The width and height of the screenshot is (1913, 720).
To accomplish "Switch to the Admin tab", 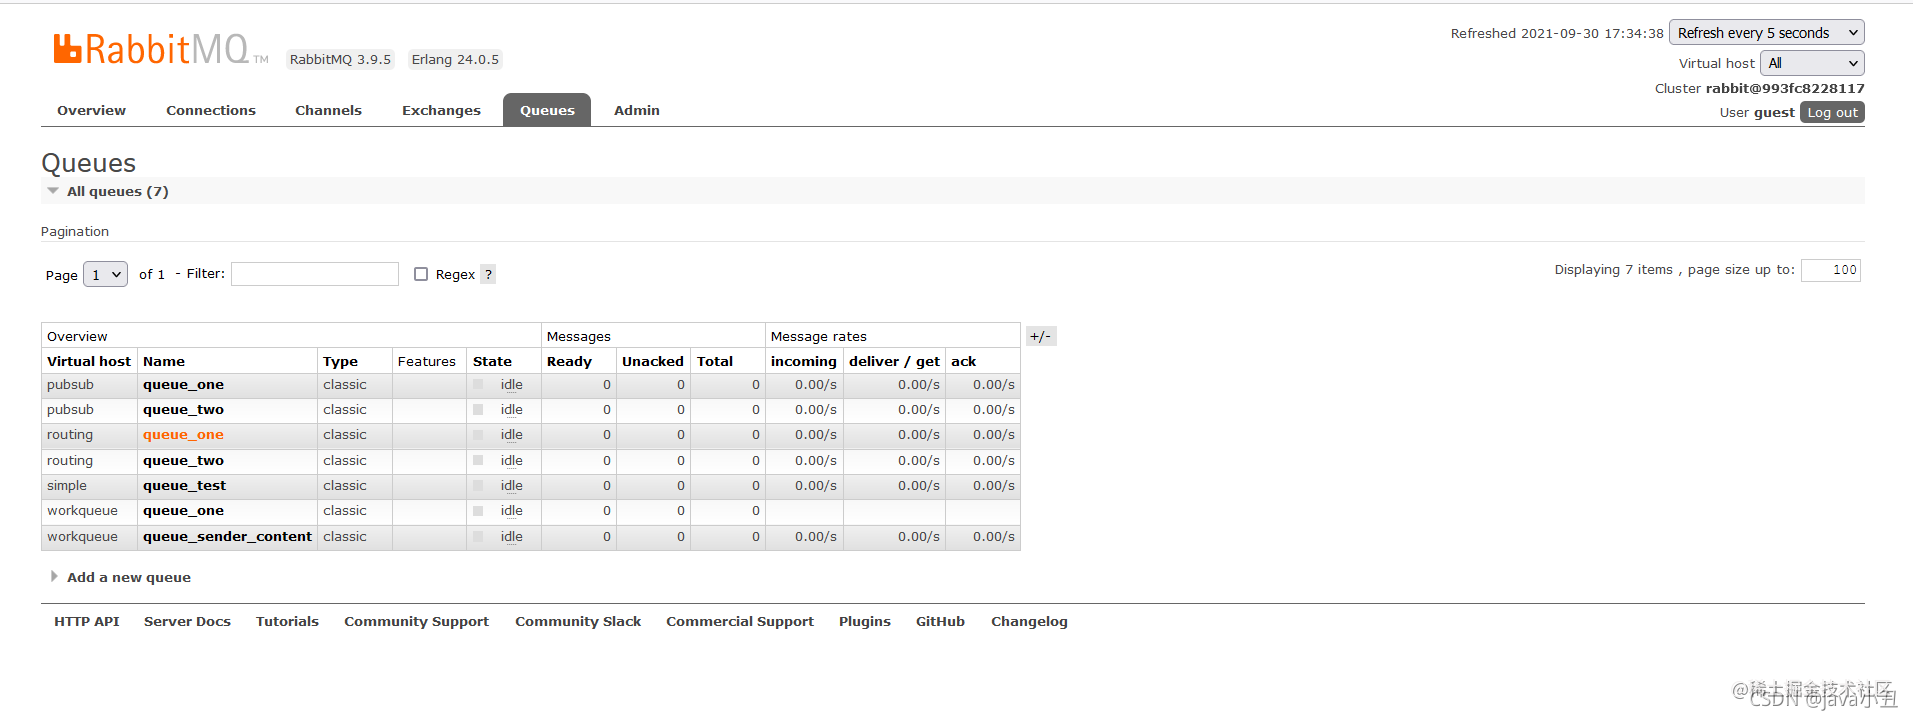I will pyautogui.click(x=637, y=110).
